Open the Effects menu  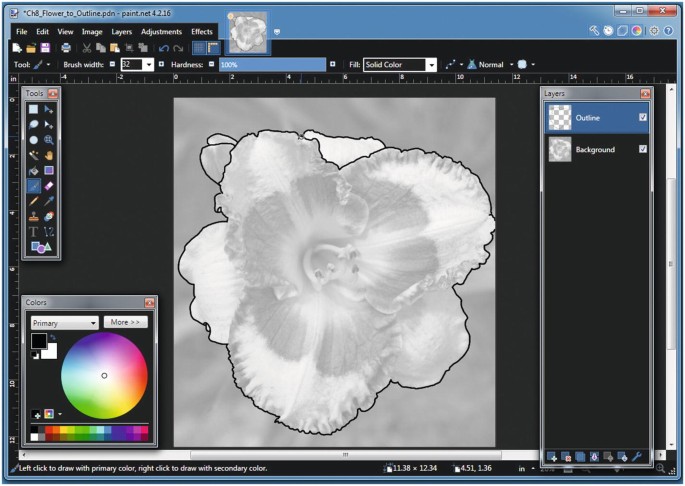click(x=202, y=31)
